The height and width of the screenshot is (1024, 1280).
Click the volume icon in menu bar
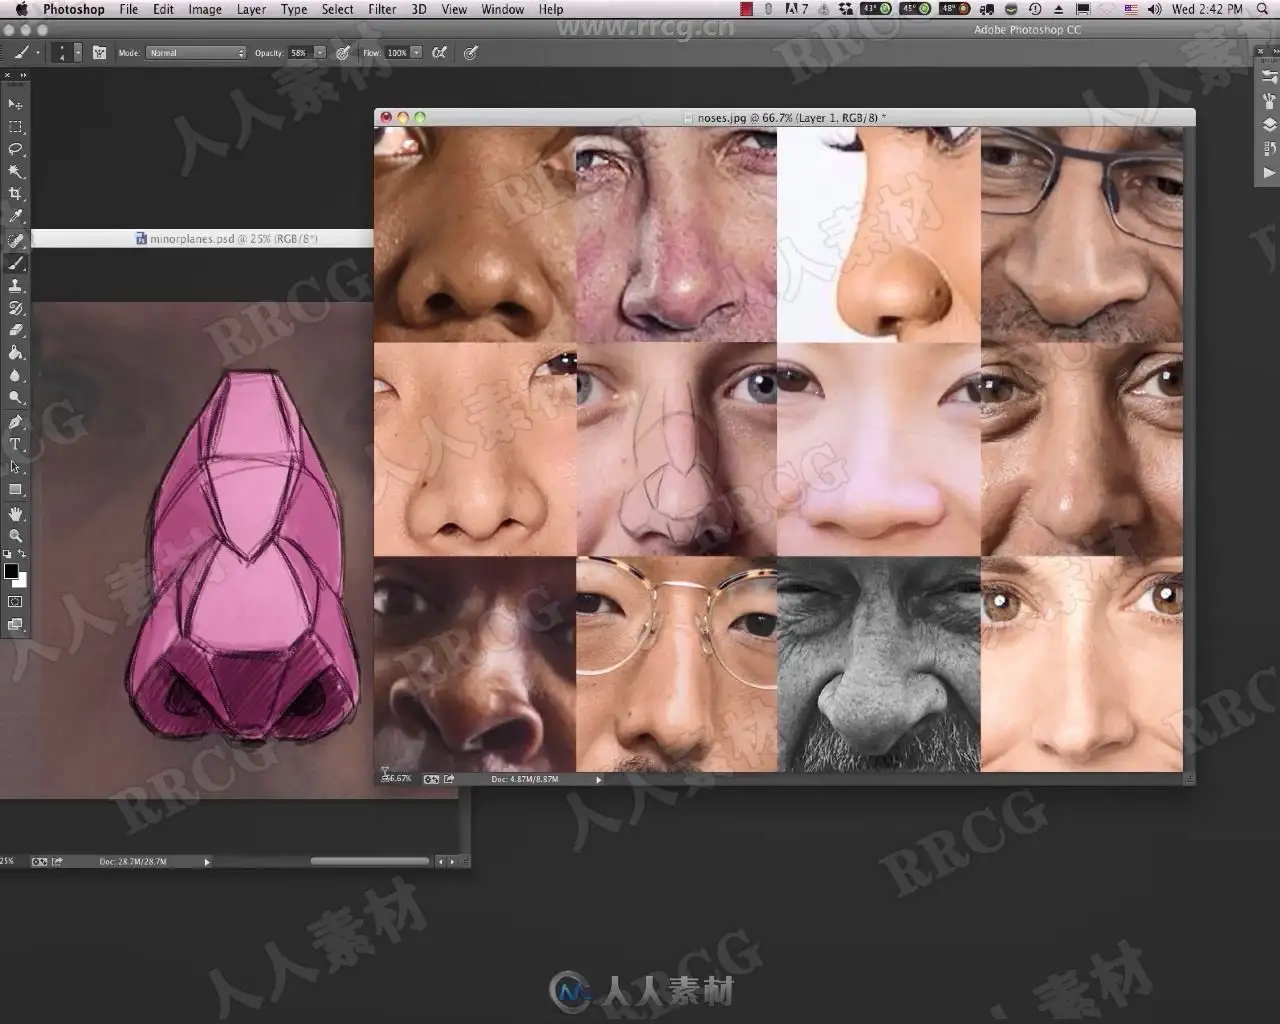click(1154, 9)
